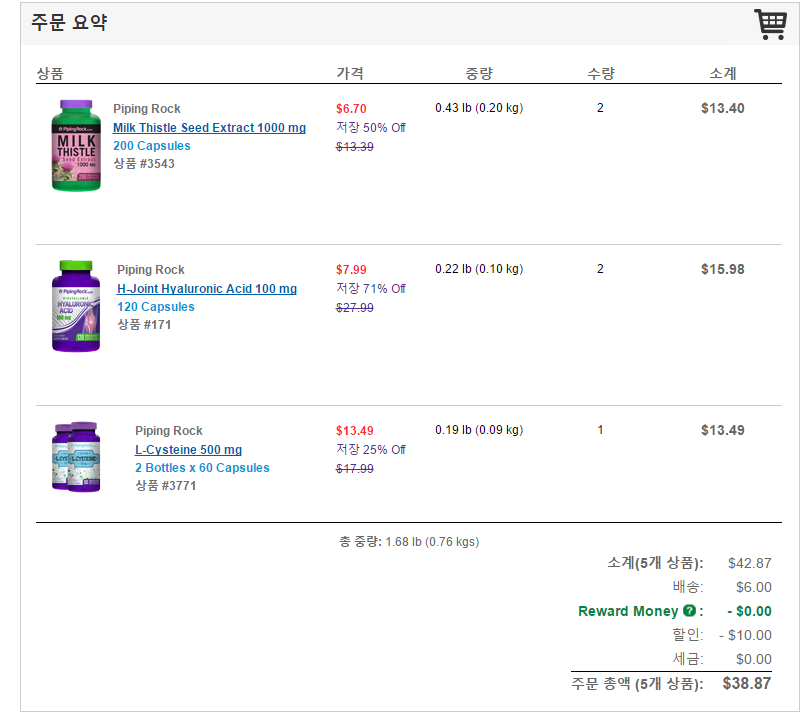
Task: Click the Milk Thistle $6.70 sale price
Action: pos(352,109)
